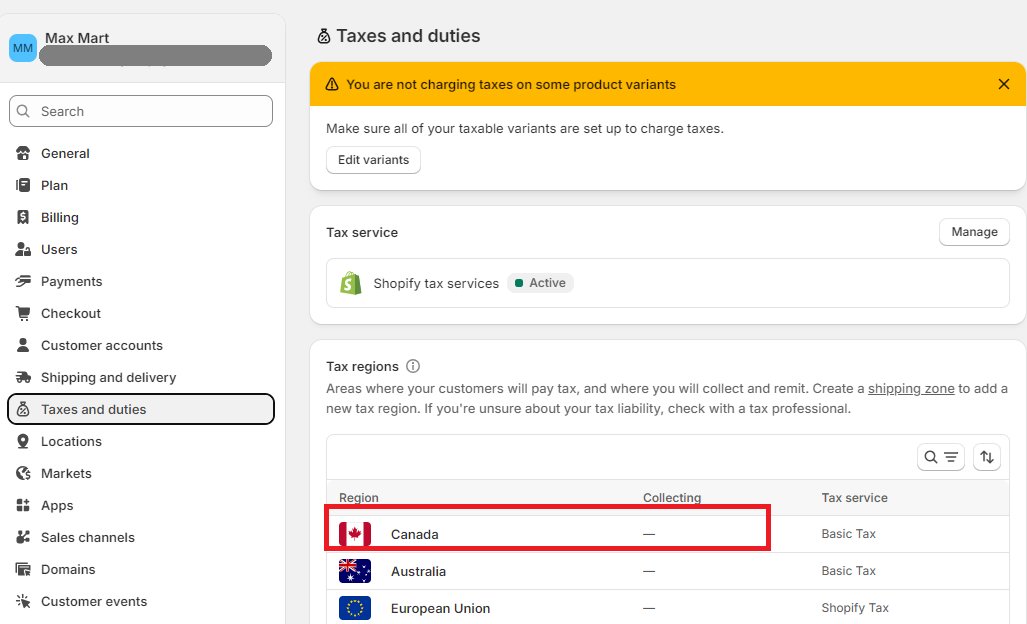Click the Shopify tax services bag icon
1027x624 pixels.
(x=351, y=283)
